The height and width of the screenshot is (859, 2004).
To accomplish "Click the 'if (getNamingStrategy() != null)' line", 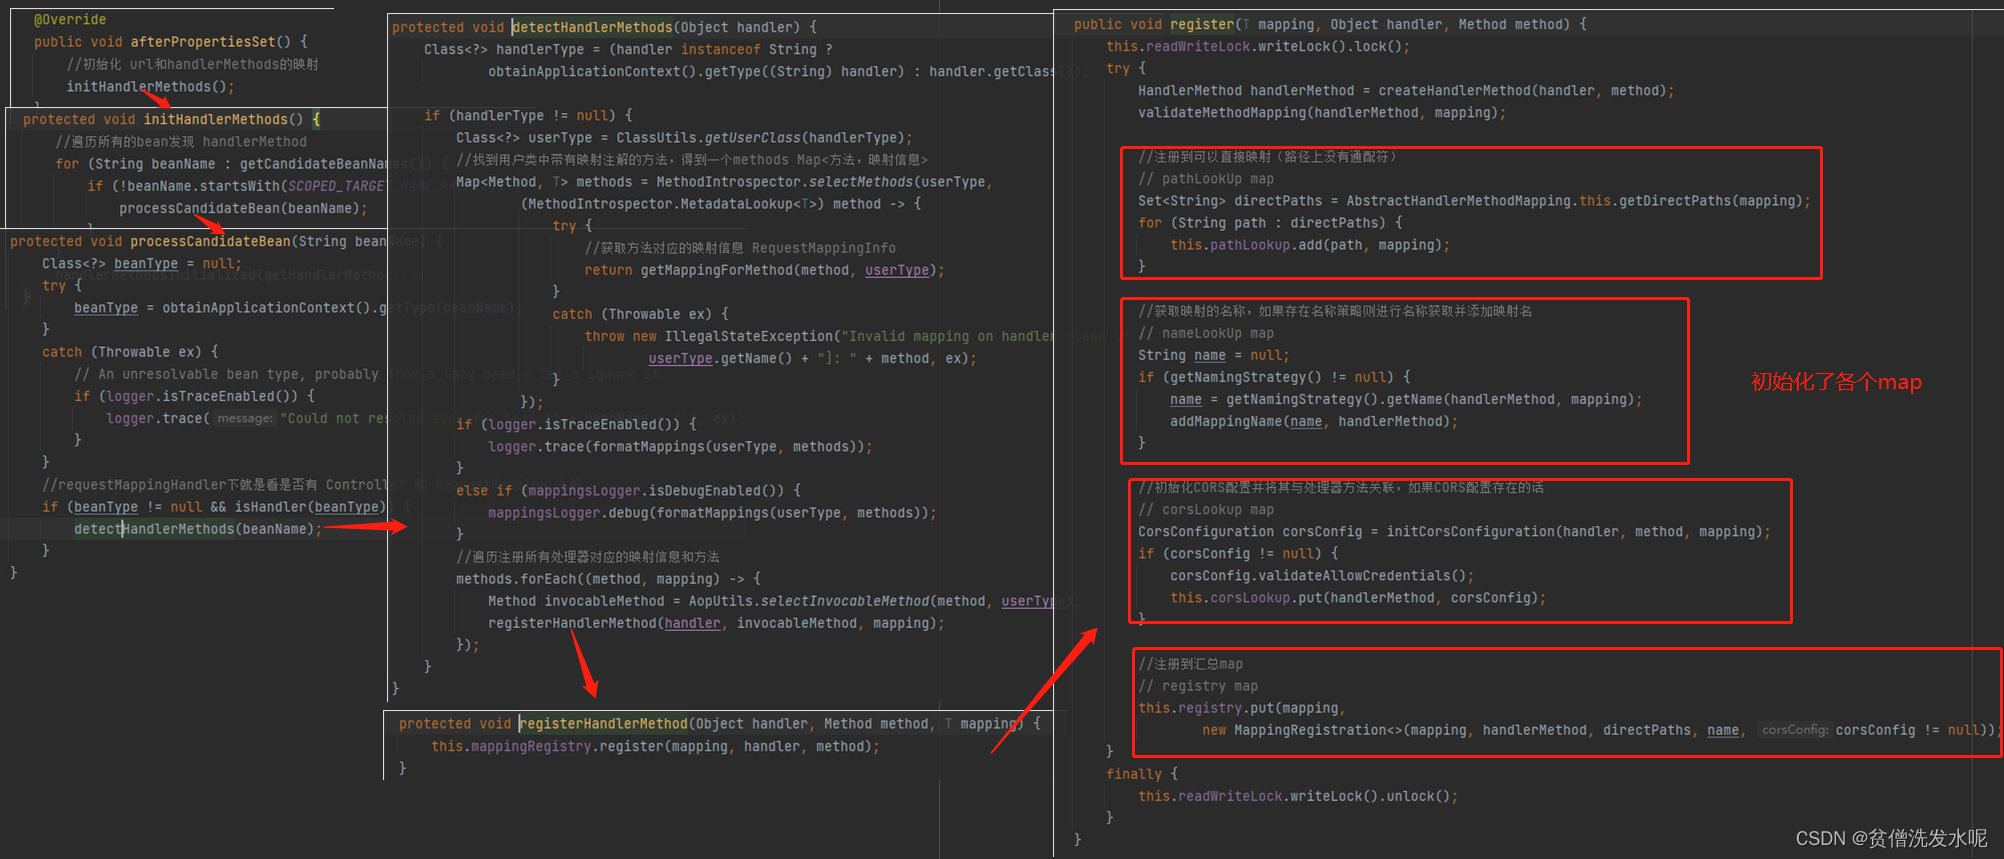I will tap(1274, 377).
